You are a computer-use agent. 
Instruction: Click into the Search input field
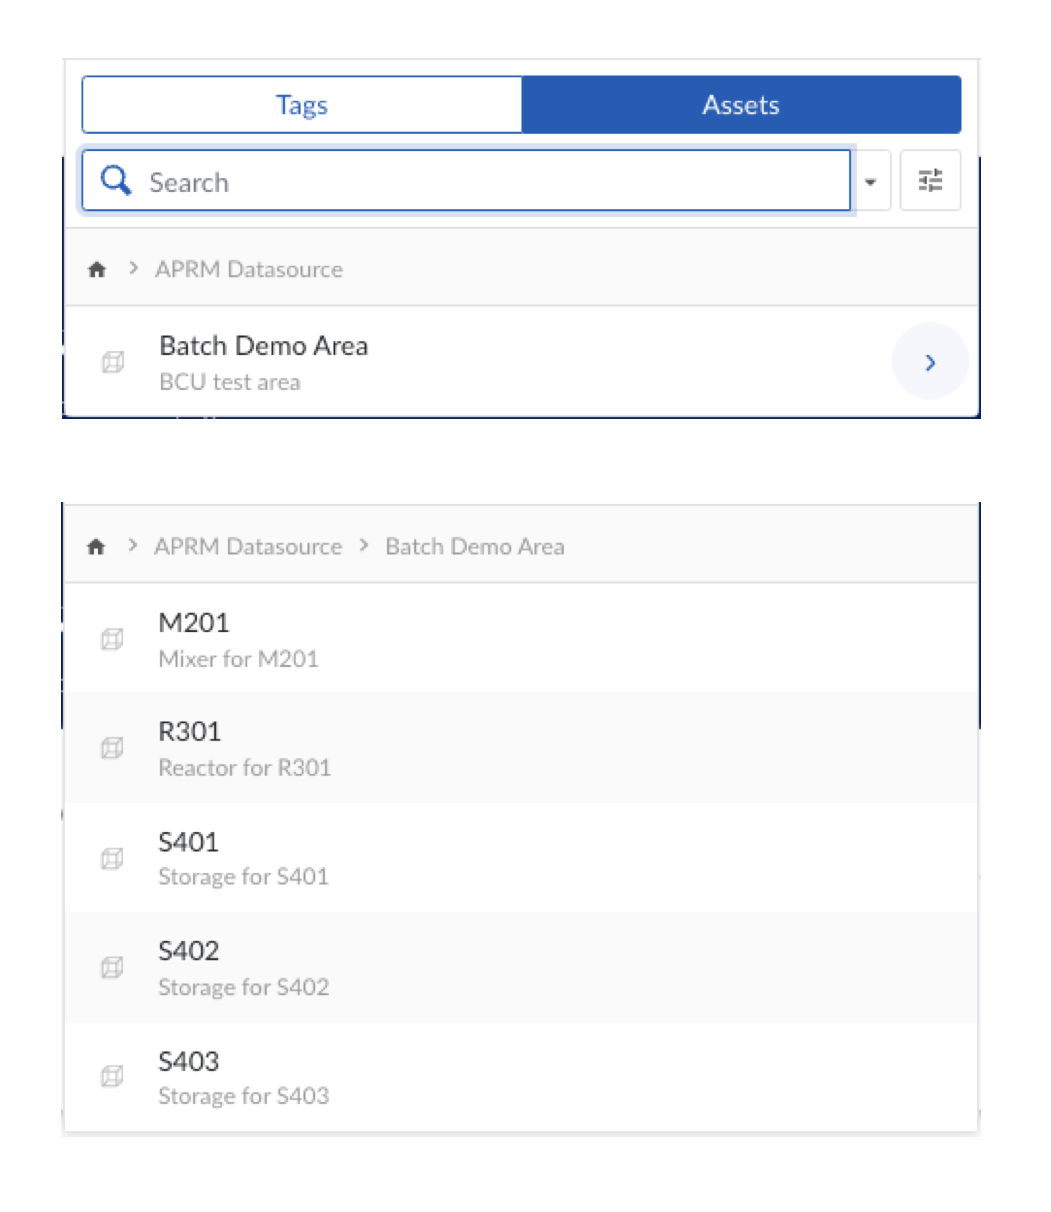point(490,182)
